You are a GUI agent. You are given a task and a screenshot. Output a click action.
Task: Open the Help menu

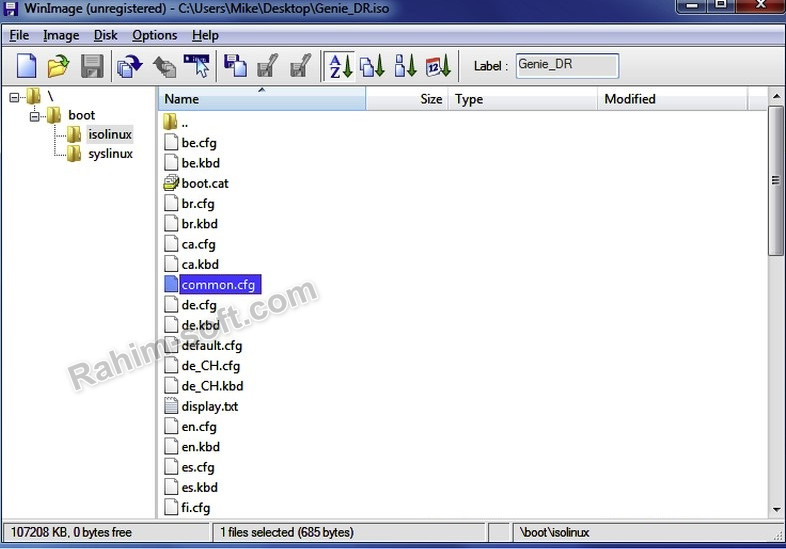tap(205, 35)
